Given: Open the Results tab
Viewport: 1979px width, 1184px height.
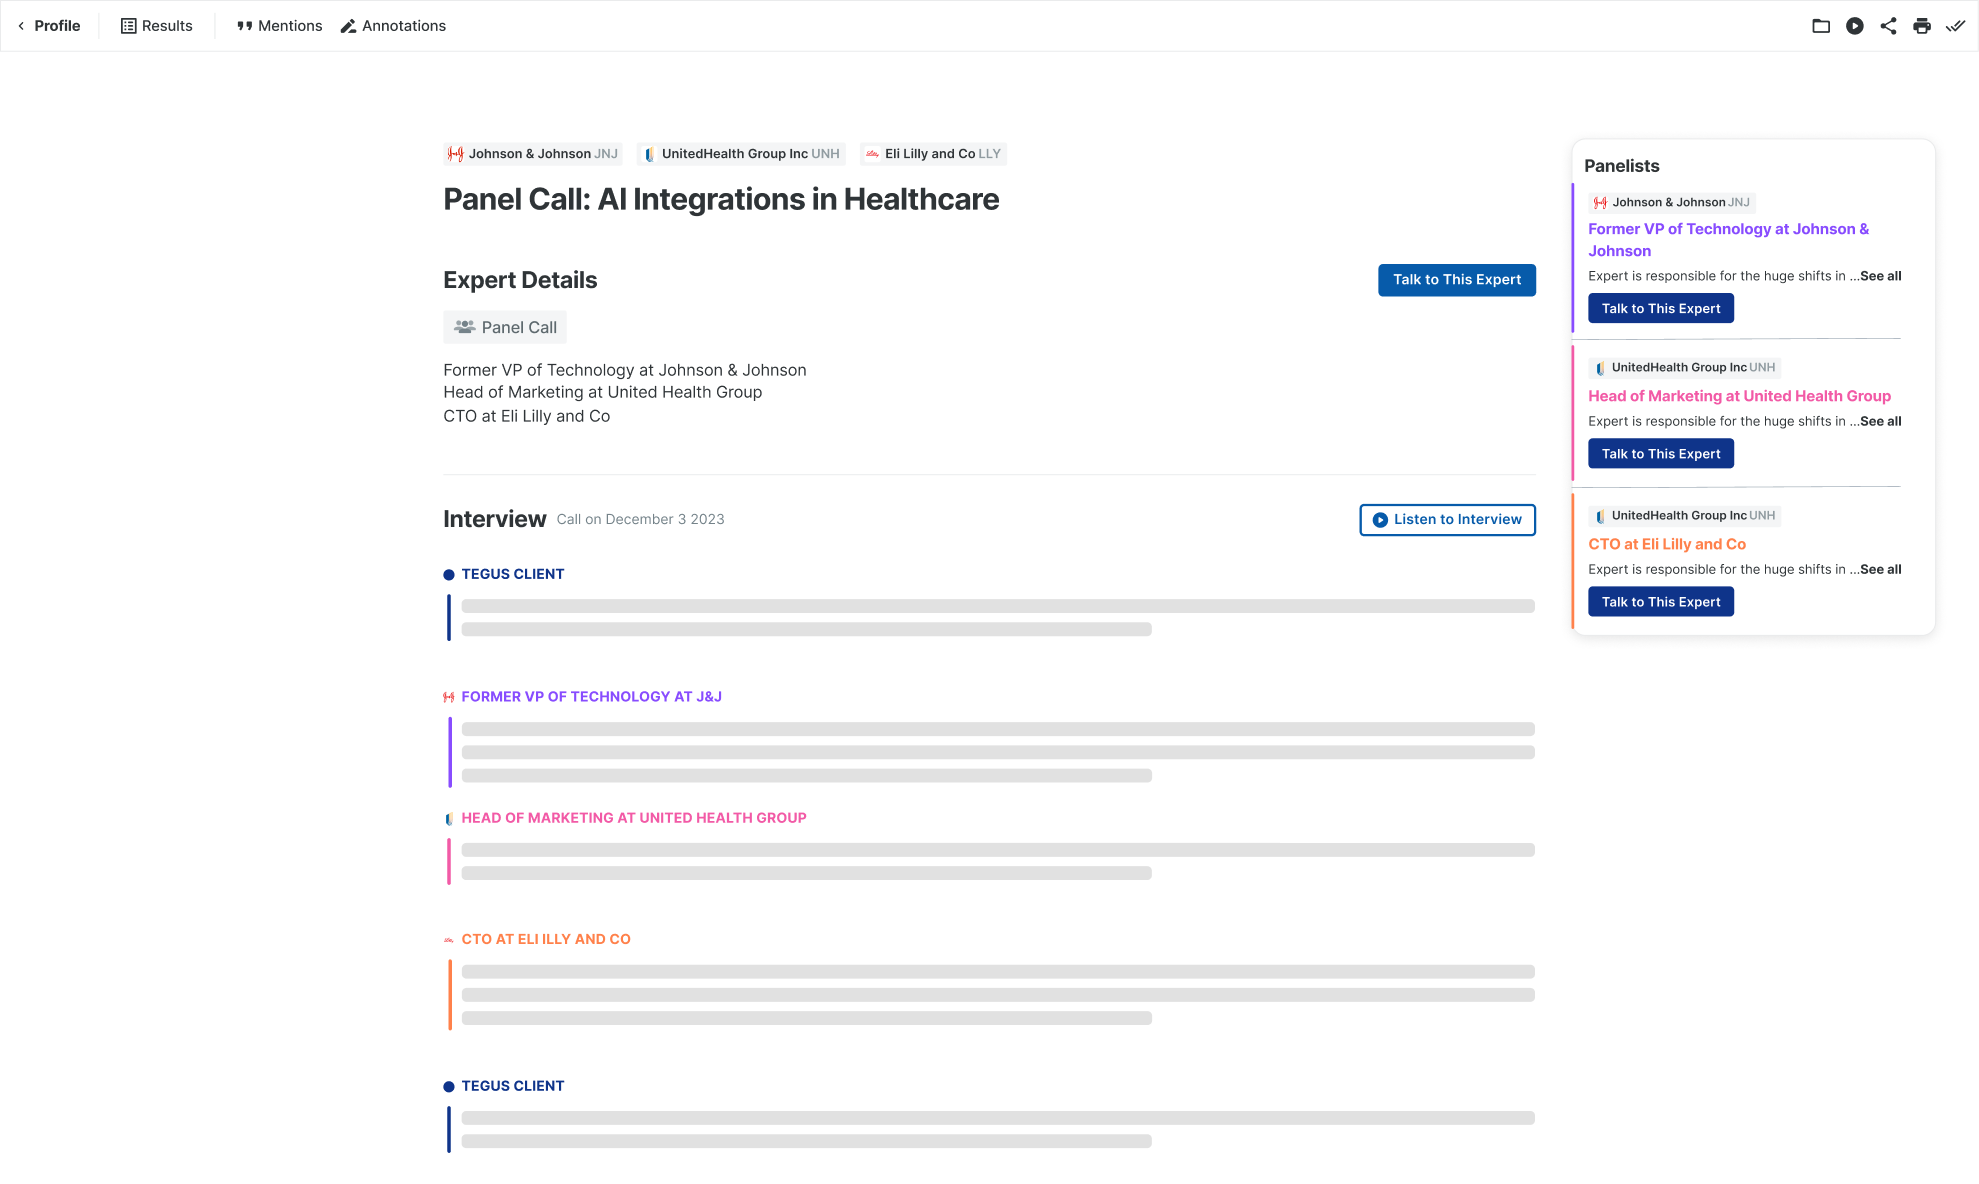Looking at the screenshot, I should coord(156,26).
